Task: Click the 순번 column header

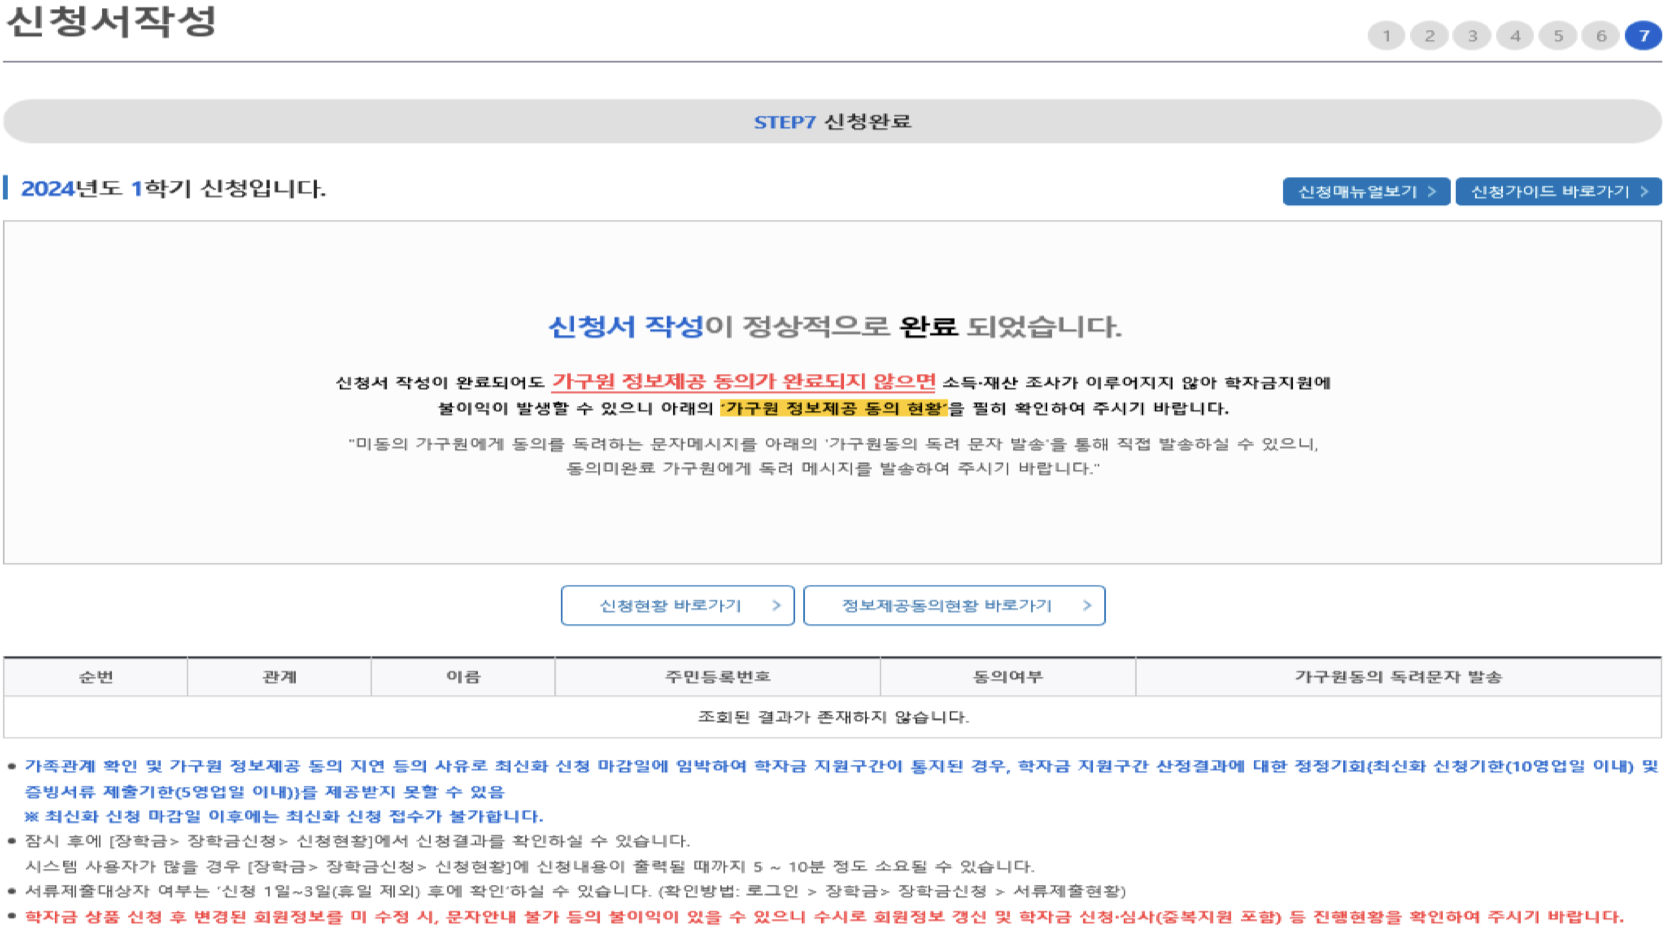Action: pyautogui.click(x=95, y=676)
